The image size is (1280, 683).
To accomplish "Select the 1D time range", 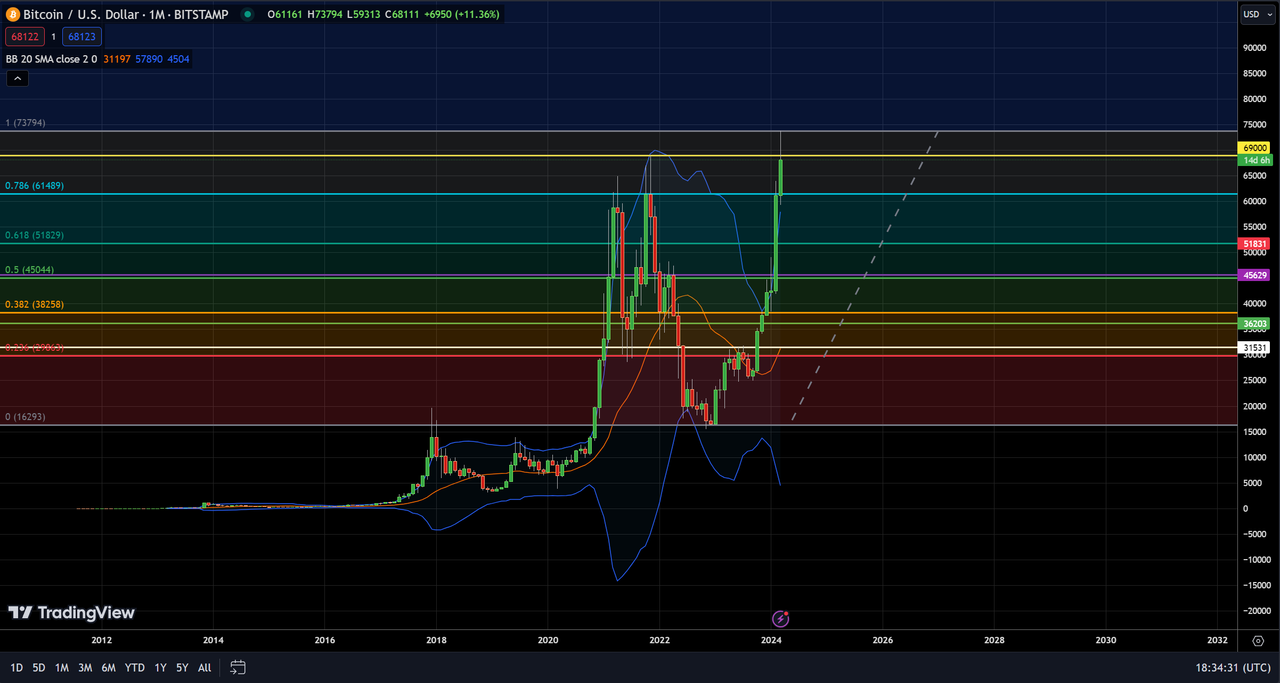I will (17, 667).
